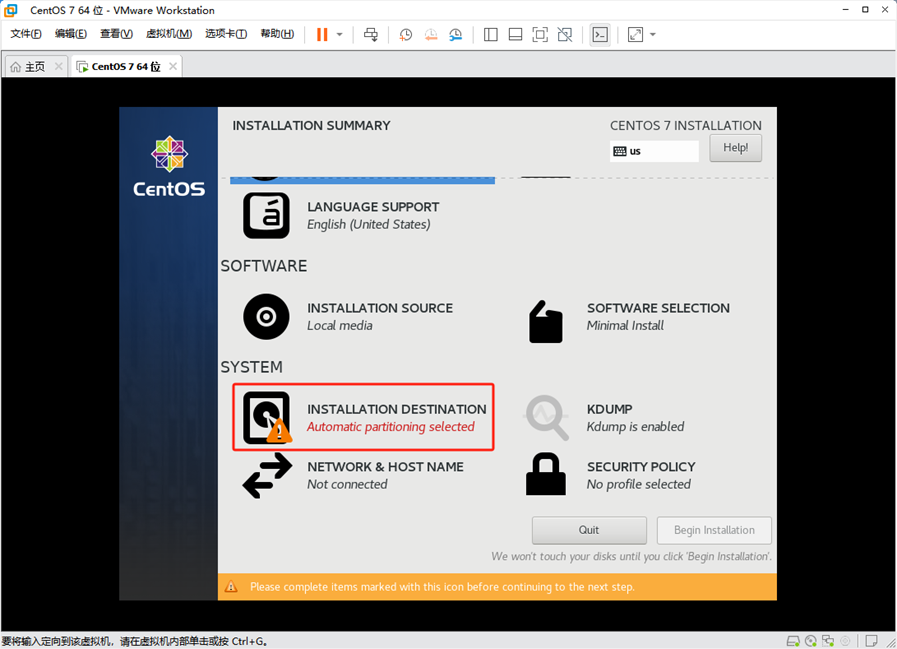Click the 'Local media' text

tap(340, 326)
